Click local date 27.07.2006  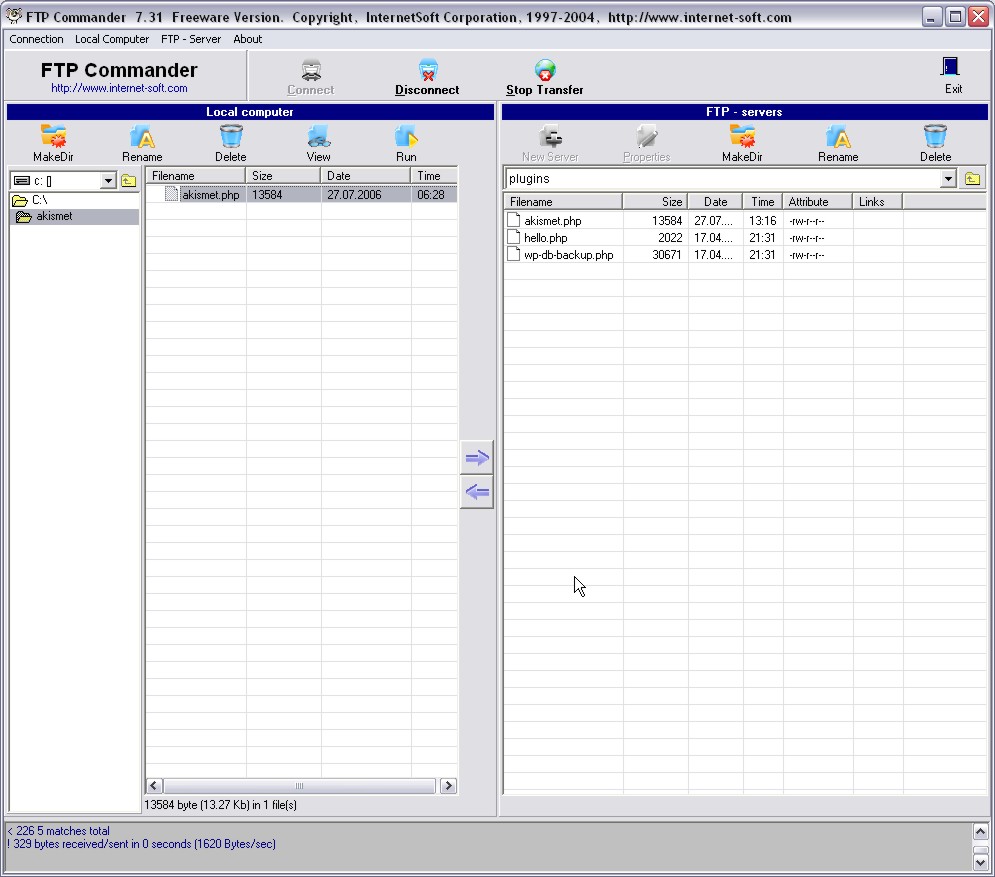click(x=354, y=195)
